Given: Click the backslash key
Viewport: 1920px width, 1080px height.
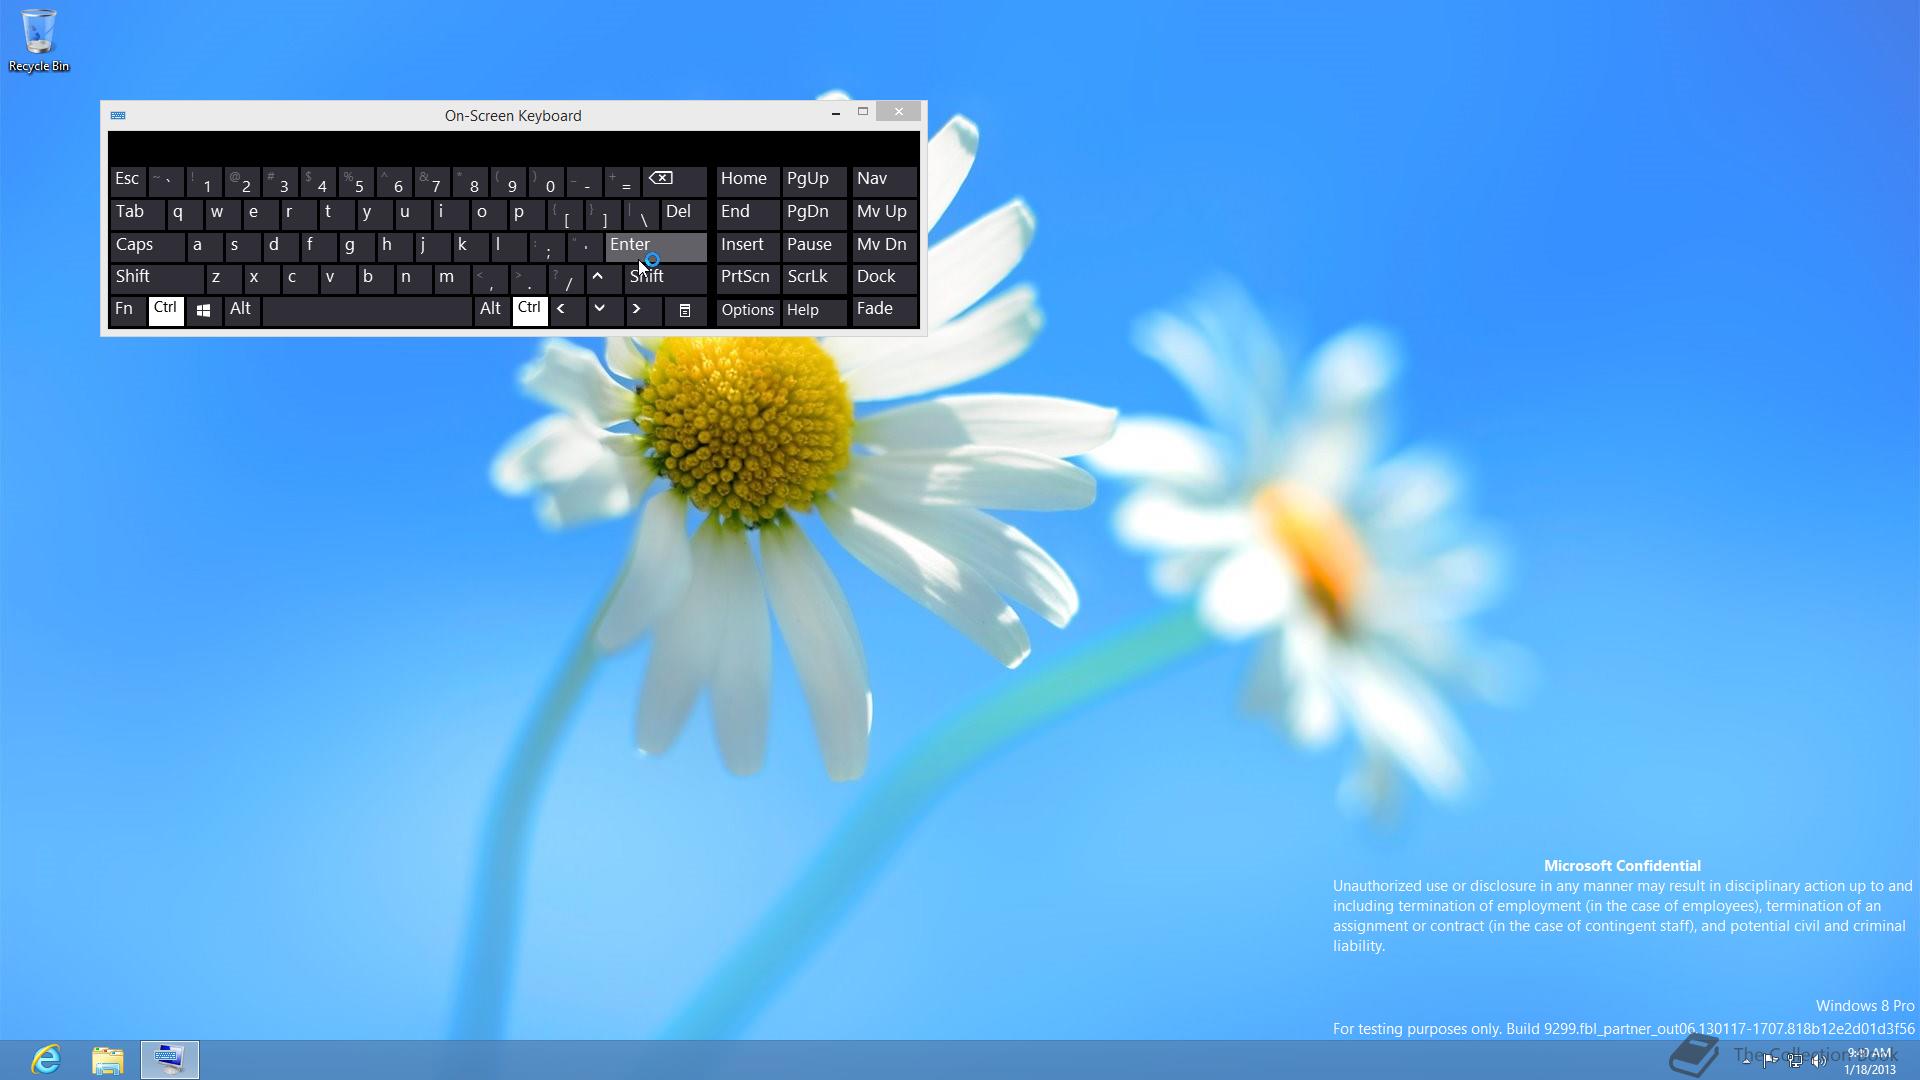Looking at the screenshot, I should point(640,213).
